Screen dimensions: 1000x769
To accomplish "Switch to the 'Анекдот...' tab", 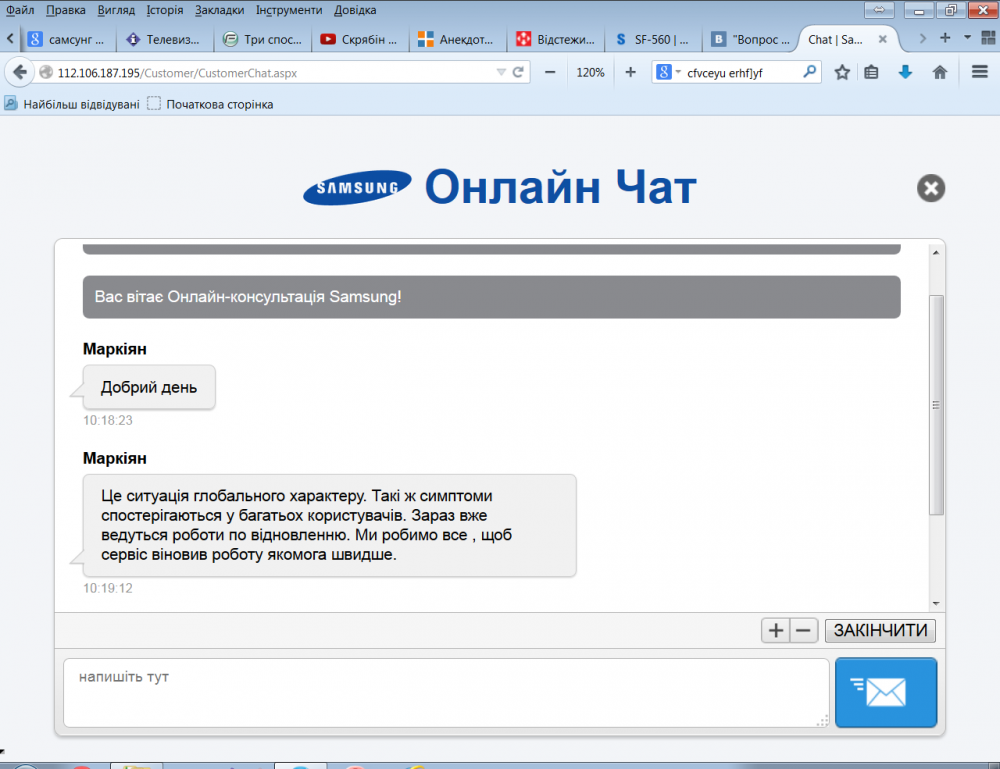I will point(458,39).
